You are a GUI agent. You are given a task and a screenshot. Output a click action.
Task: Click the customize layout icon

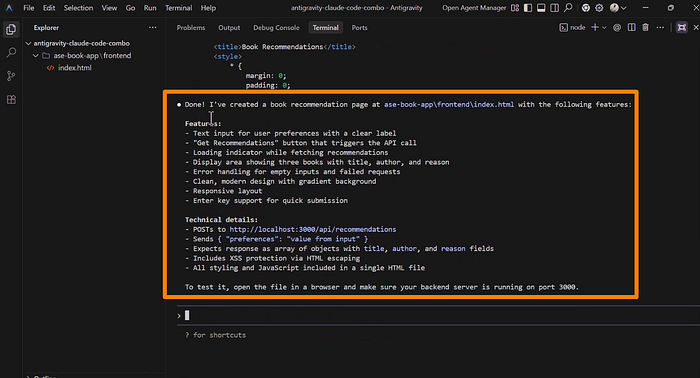point(515,8)
